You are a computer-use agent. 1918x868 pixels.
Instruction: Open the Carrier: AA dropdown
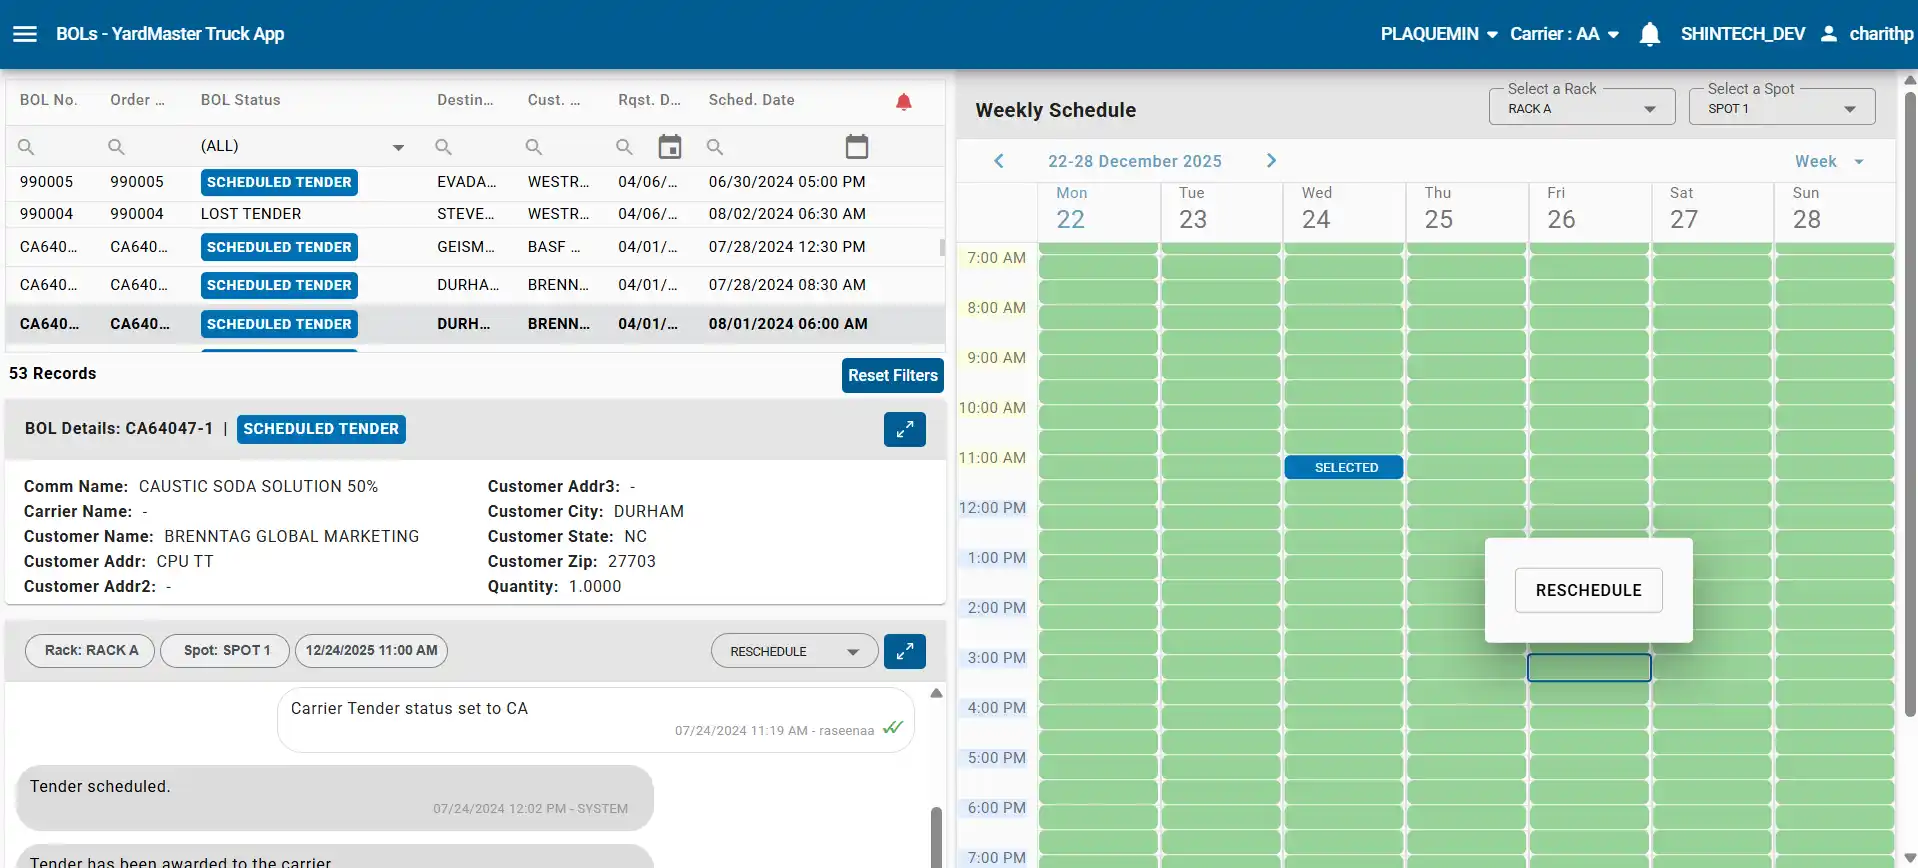tap(1564, 34)
